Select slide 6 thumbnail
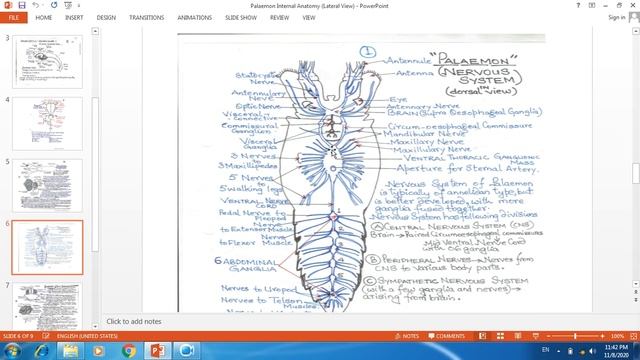 [x=47, y=247]
